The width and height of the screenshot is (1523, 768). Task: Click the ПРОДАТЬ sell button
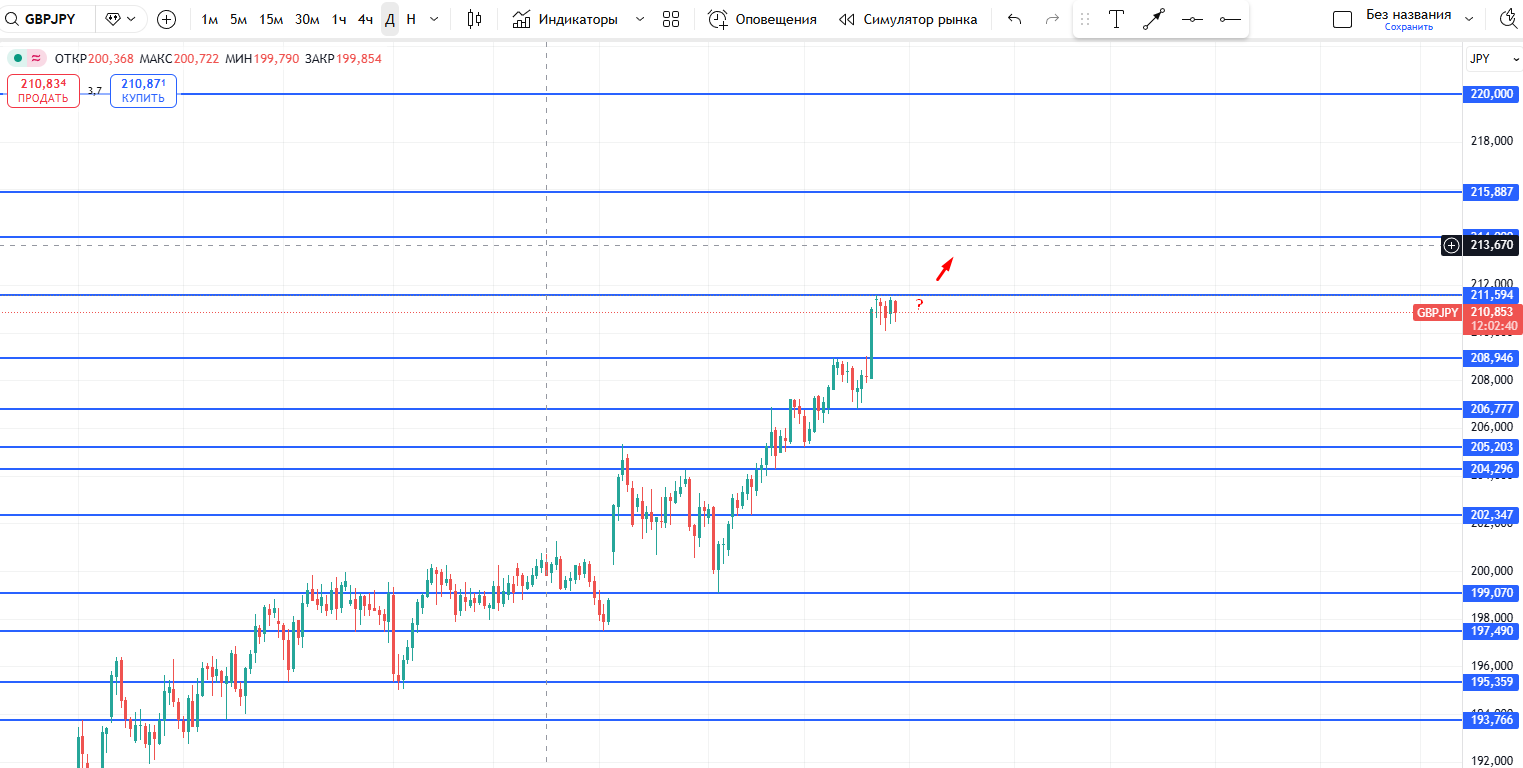43,91
